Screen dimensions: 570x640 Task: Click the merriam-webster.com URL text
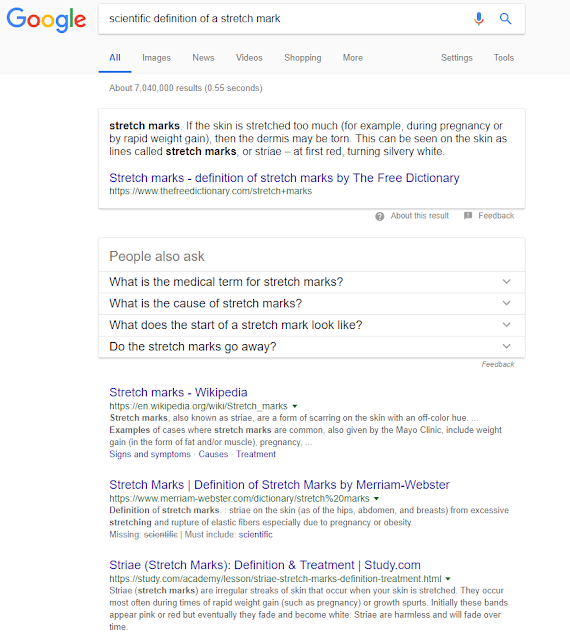point(239,498)
